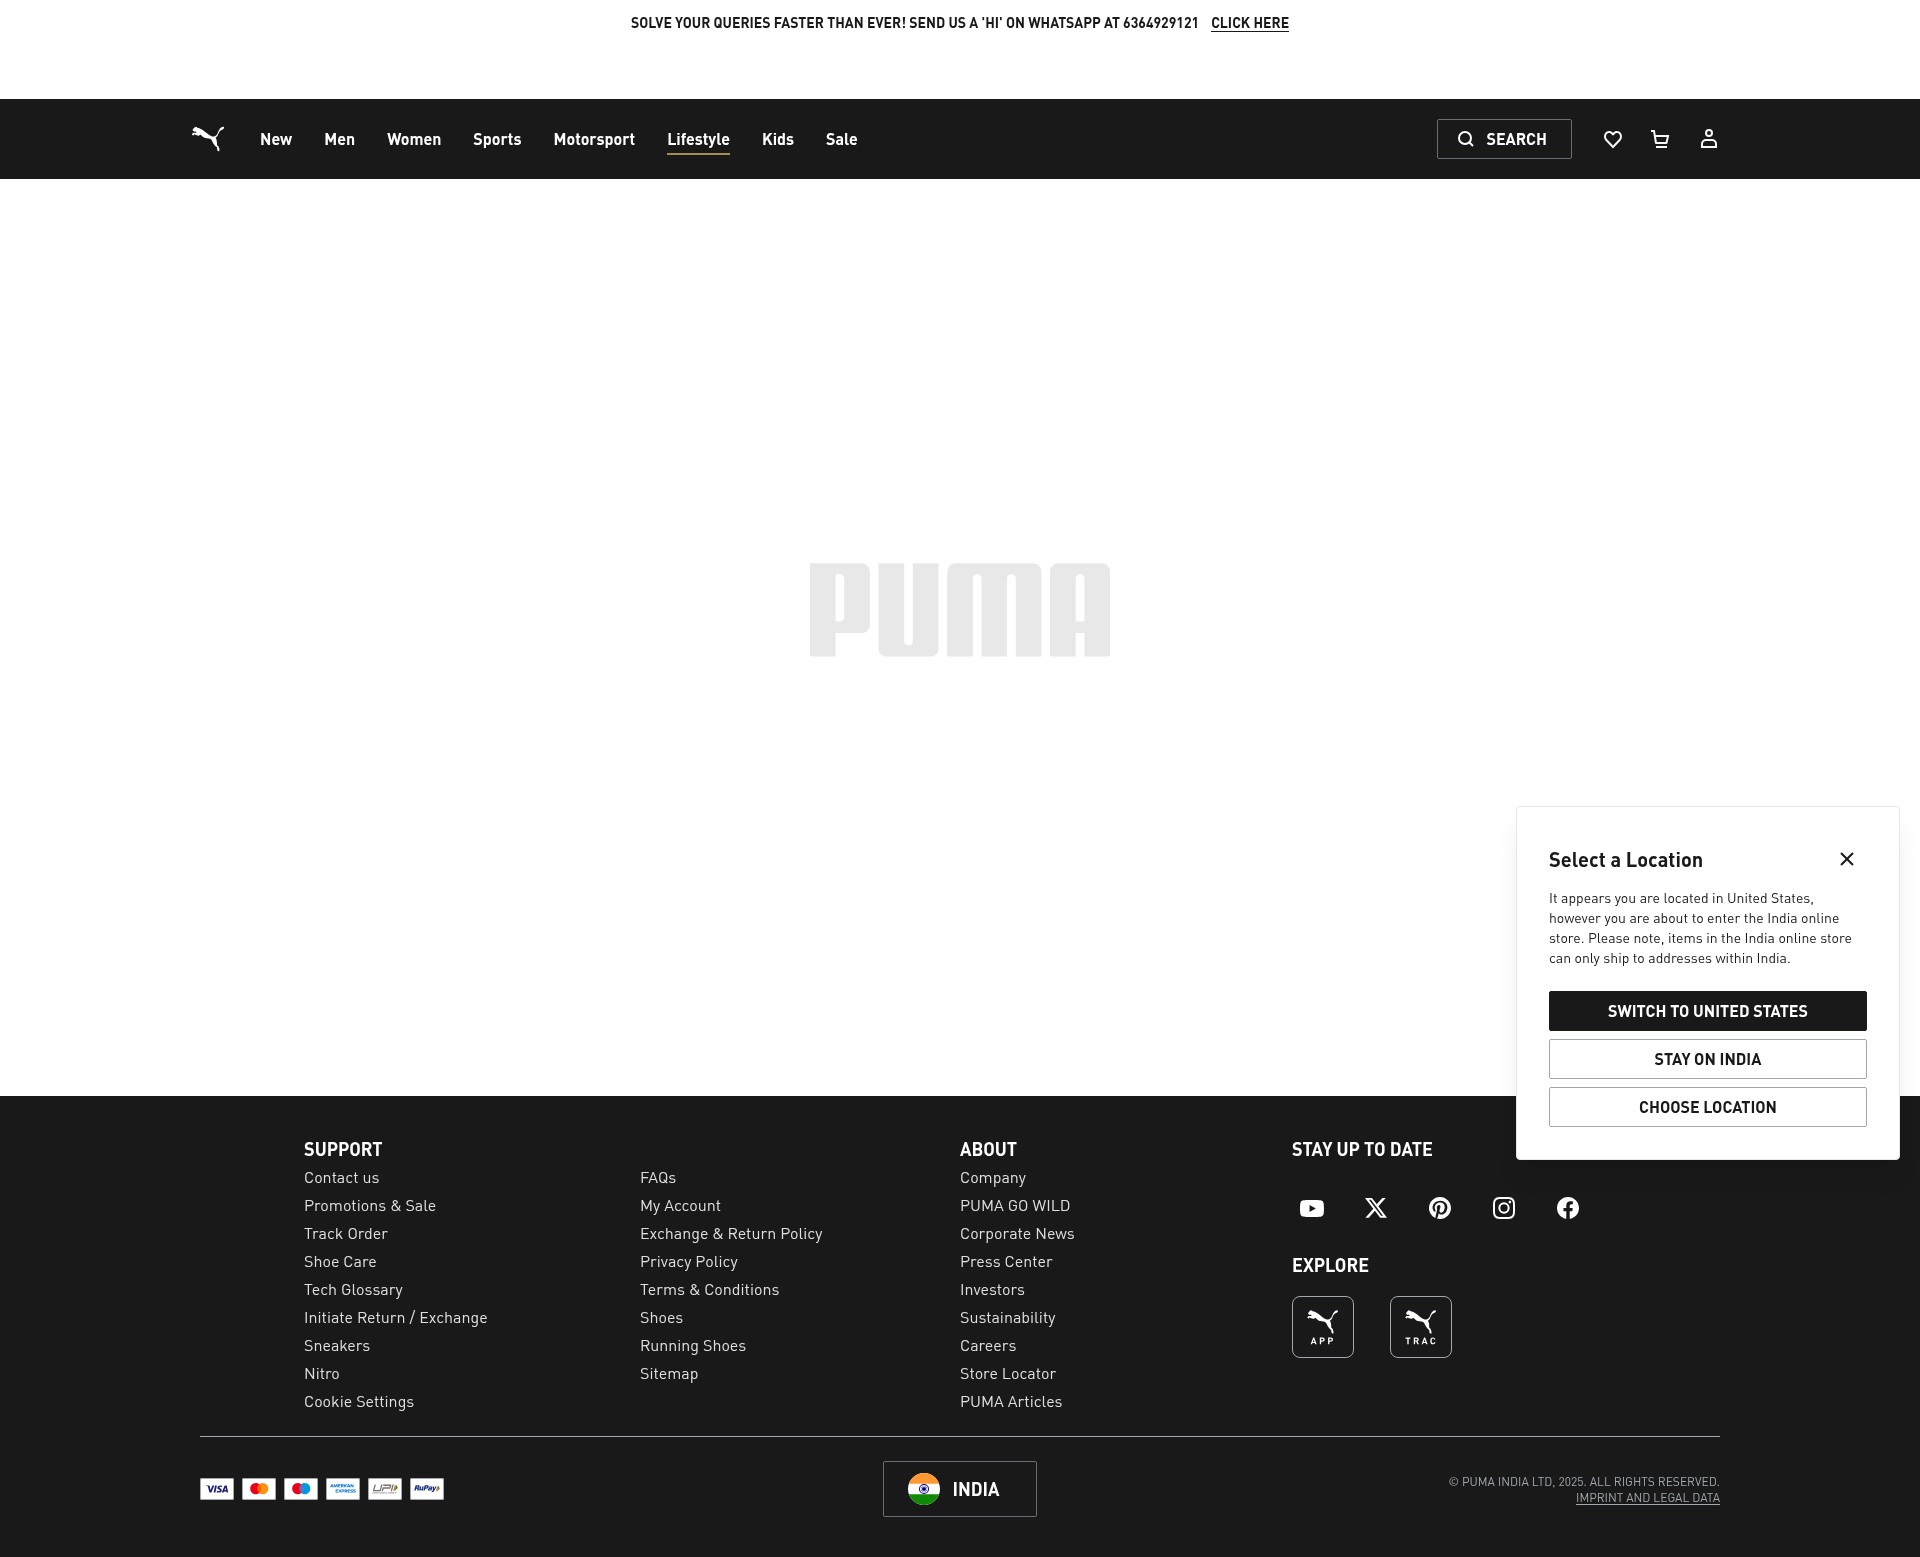
Task: Click Switch to United States button
Action: click(x=1708, y=1011)
